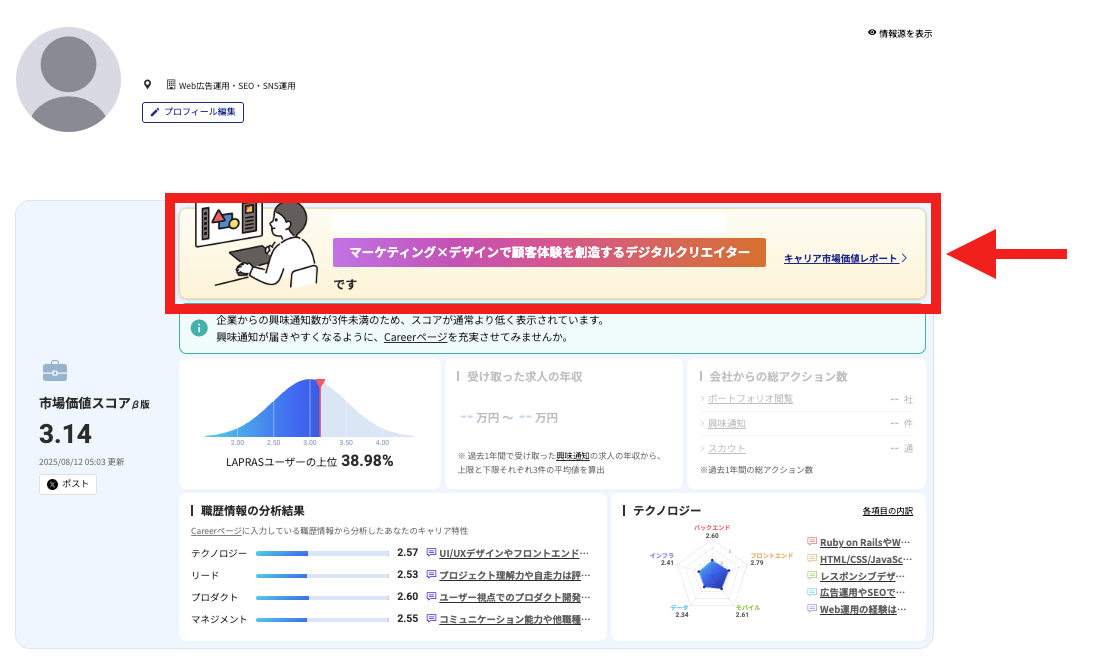The width and height of the screenshot is (1099, 658).
Task: Click the green info icon in notice
Action: pyautogui.click(x=199, y=328)
